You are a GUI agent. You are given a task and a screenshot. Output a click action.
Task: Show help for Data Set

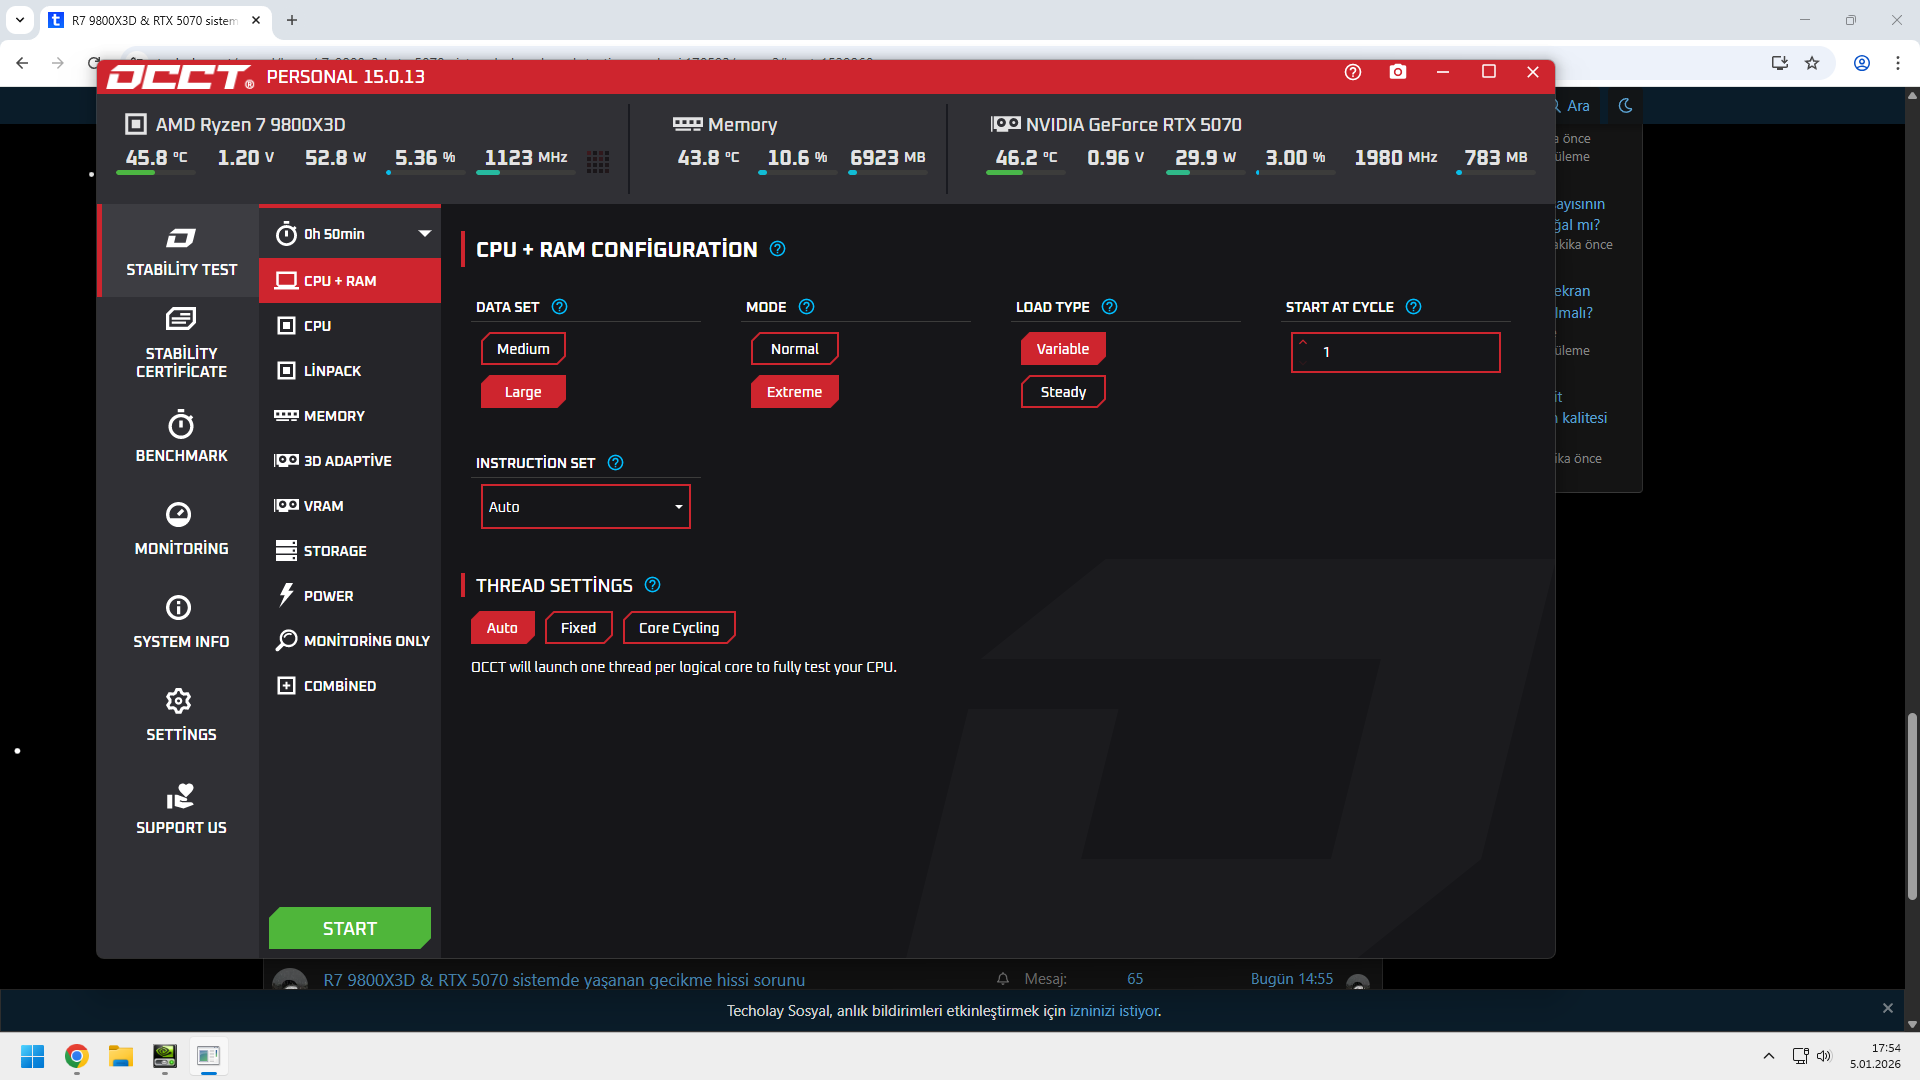point(560,307)
